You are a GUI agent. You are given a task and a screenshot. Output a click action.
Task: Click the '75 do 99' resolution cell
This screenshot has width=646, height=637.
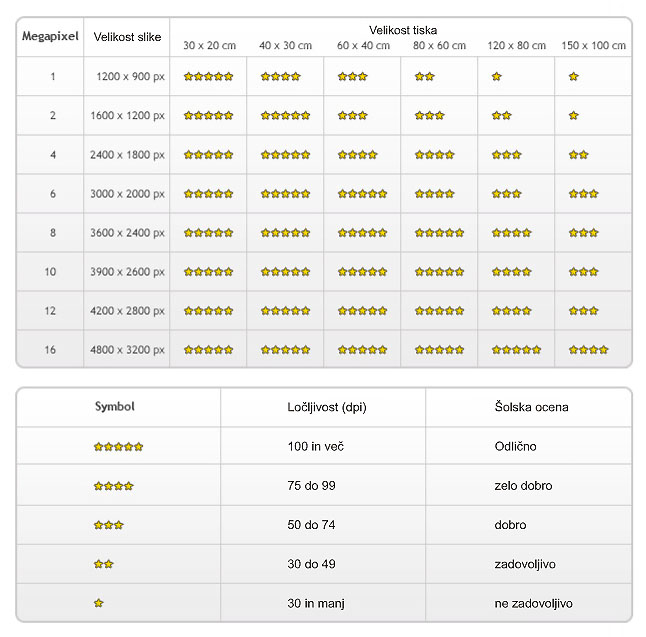click(x=311, y=485)
